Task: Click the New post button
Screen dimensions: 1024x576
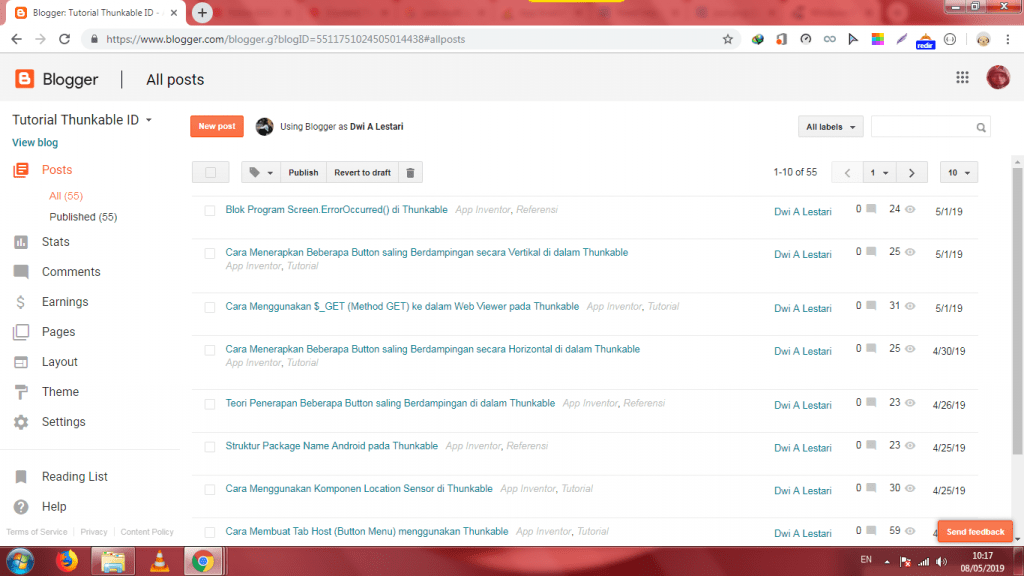Action: coord(217,126)
